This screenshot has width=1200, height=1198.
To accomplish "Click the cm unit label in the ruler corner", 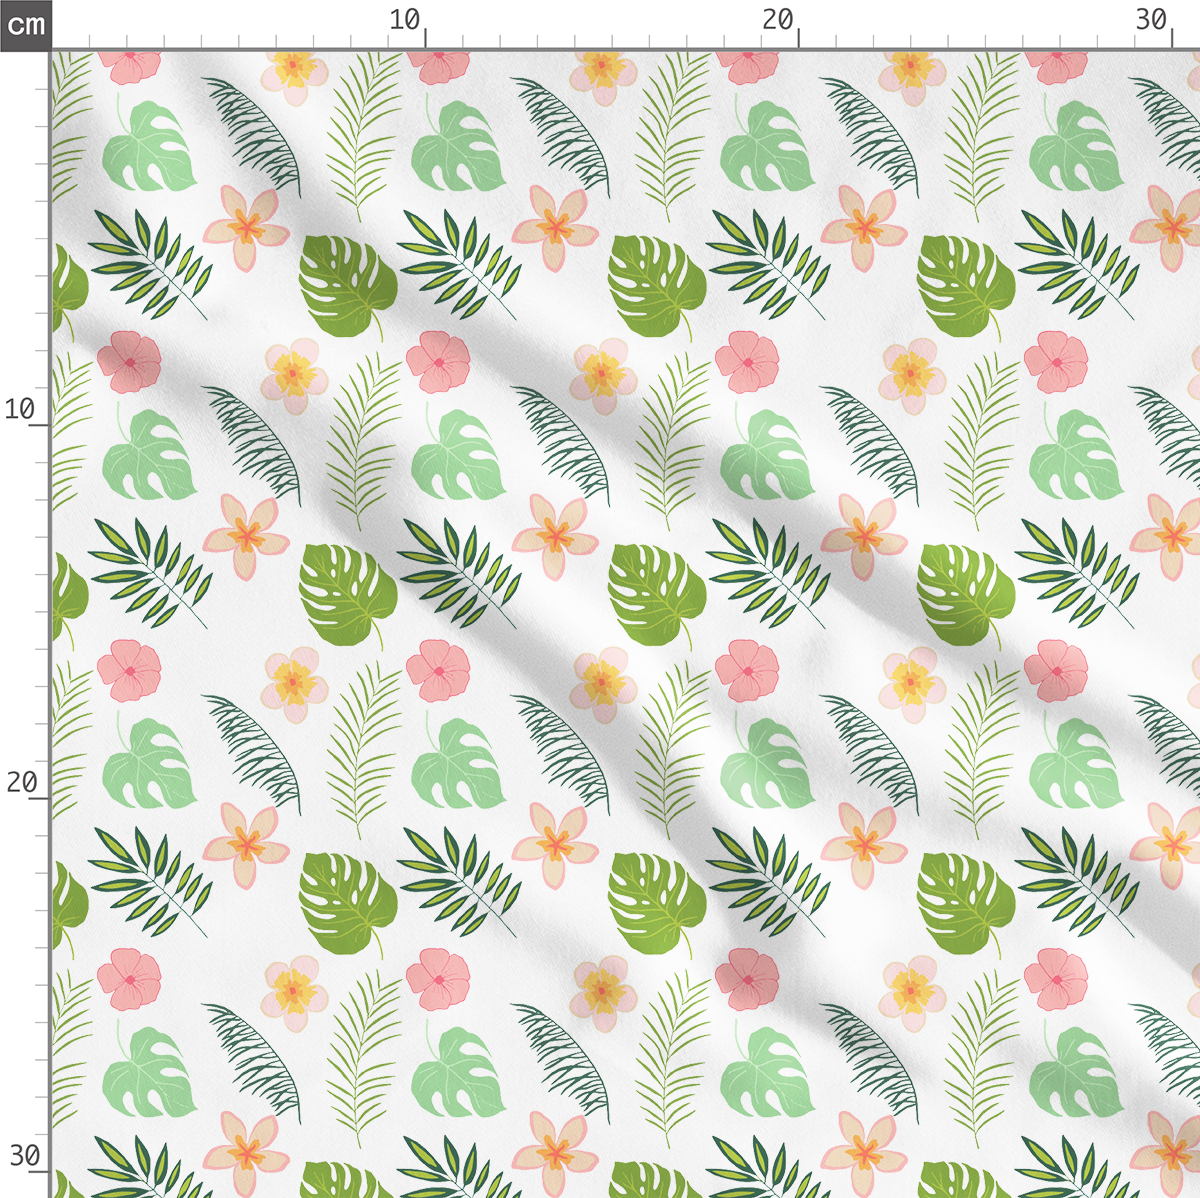I will [x=25, y=24].
